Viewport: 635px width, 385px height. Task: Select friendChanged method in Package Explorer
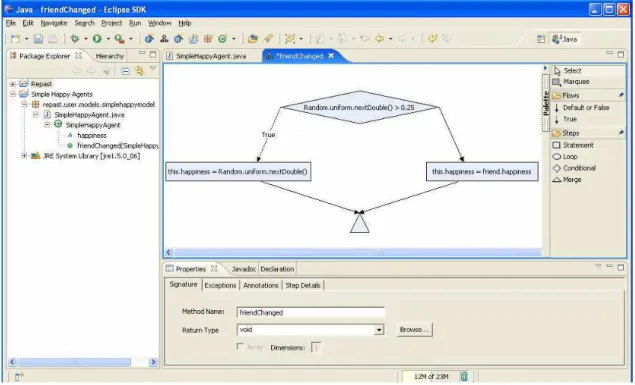point(117,146)
